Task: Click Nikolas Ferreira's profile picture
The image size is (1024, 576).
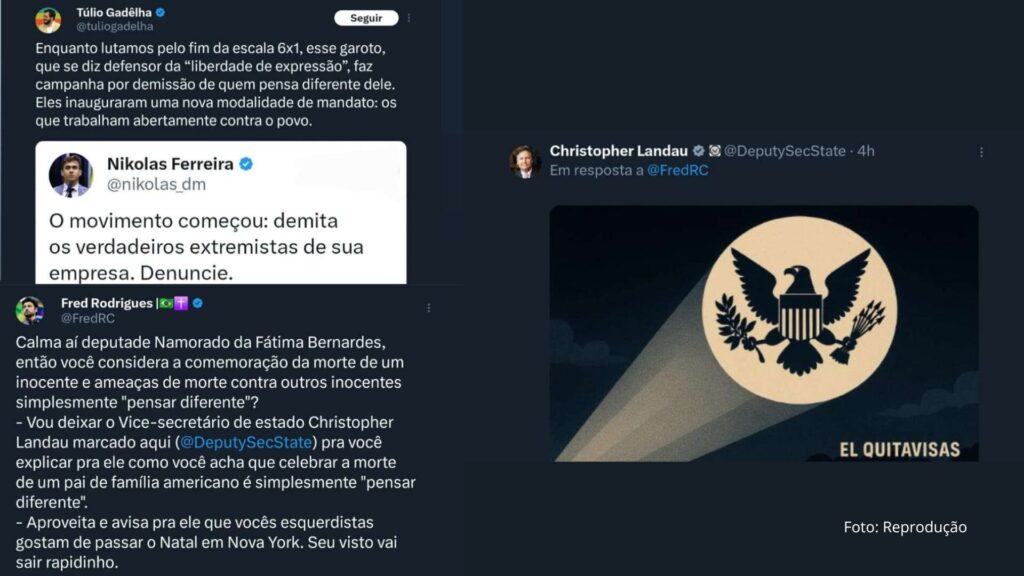Action: tap(71, 175)
